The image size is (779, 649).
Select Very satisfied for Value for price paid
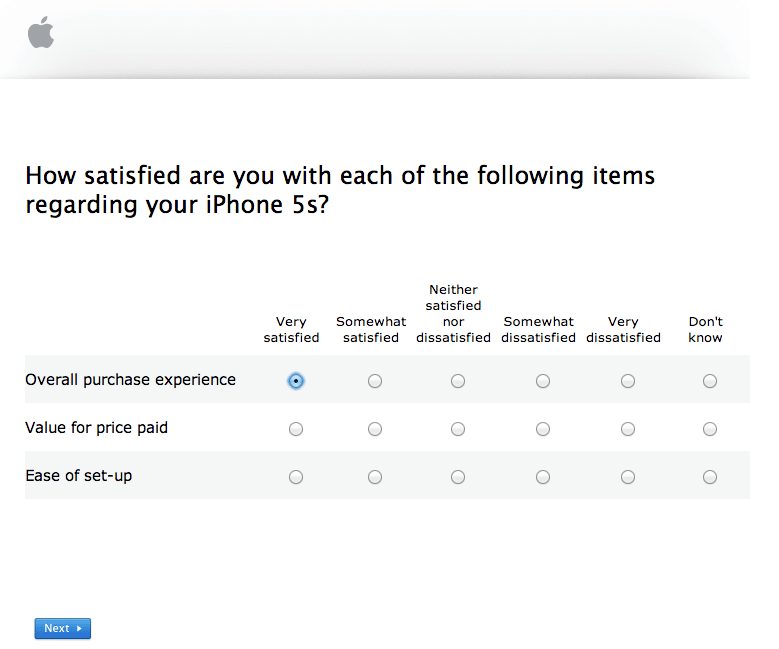coord(296,429)
